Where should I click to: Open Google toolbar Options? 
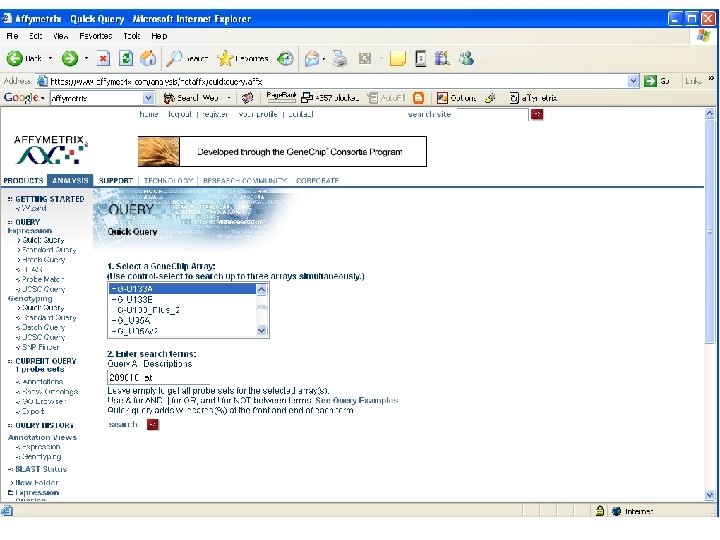[456, 98]
